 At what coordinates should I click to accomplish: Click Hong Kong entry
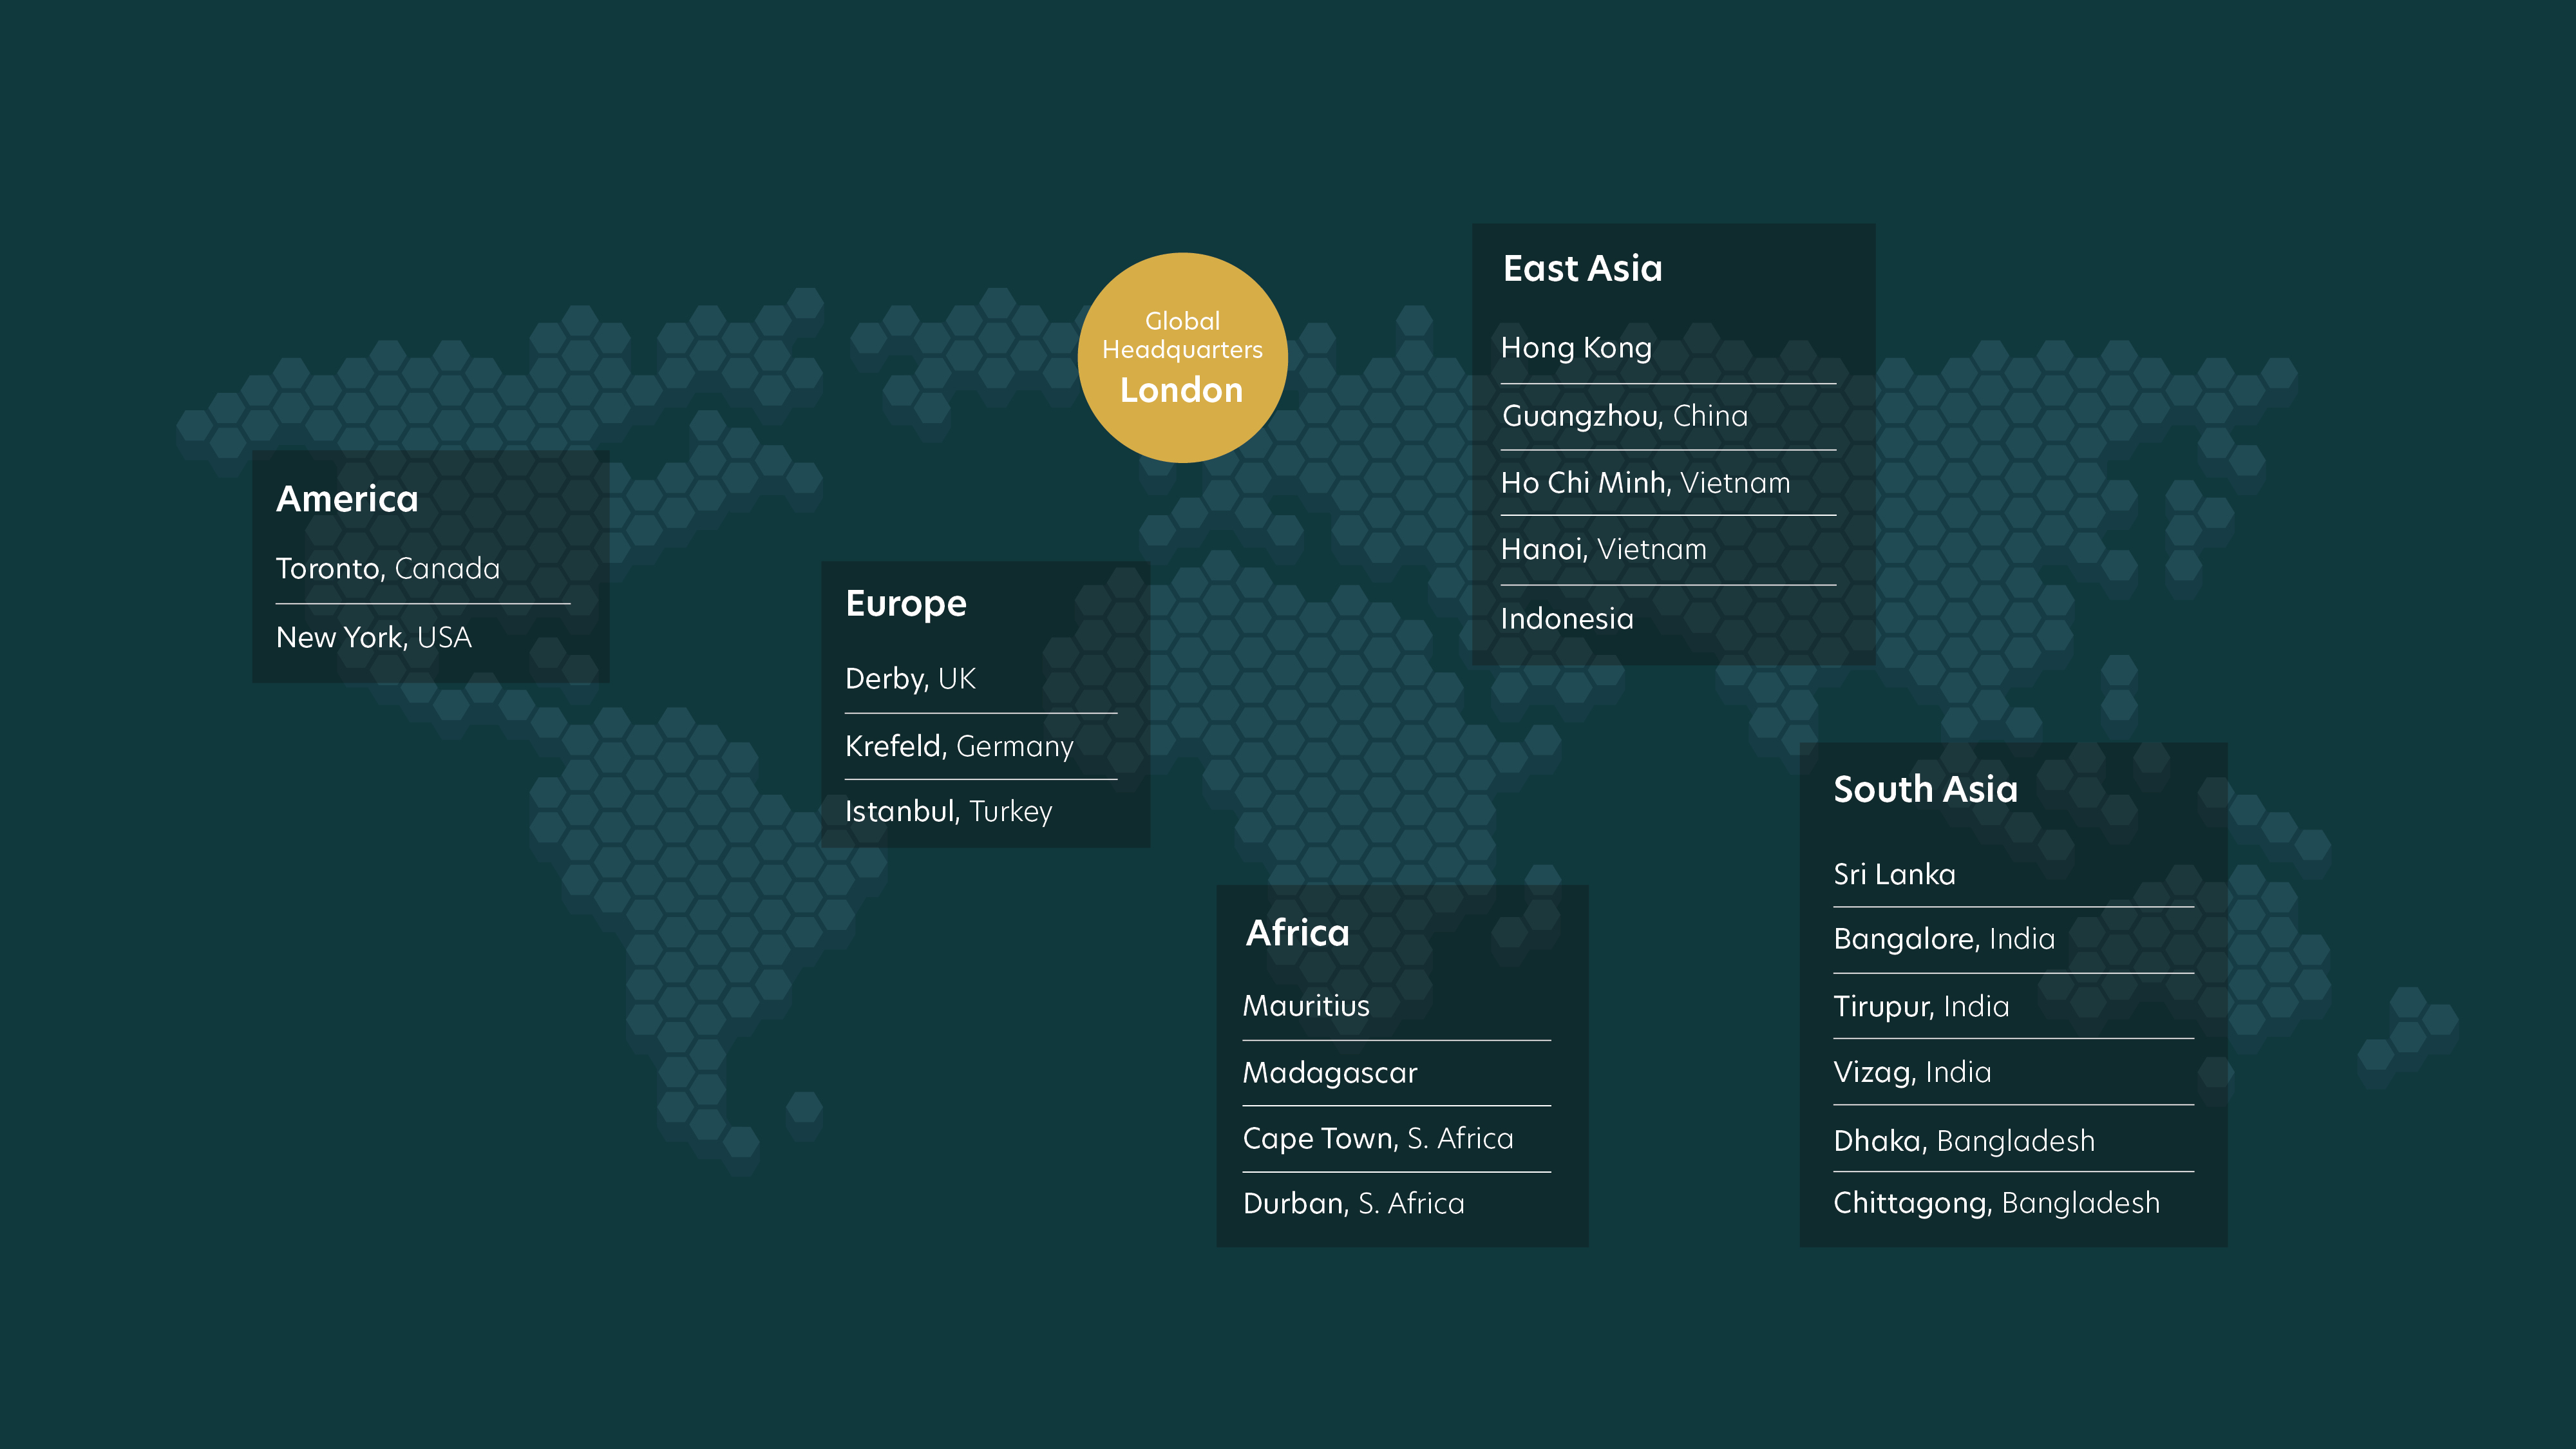(x=1576, y=348)
